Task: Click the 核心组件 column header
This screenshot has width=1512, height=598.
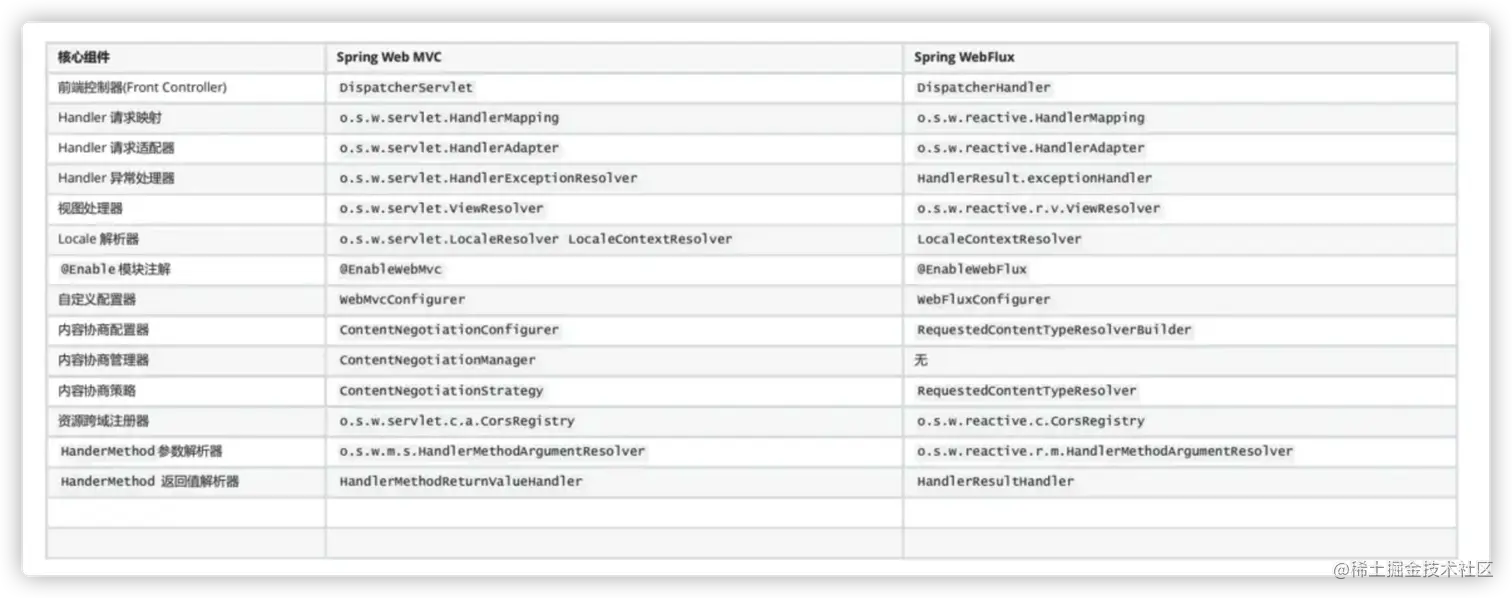Action: tap(84, 57)
